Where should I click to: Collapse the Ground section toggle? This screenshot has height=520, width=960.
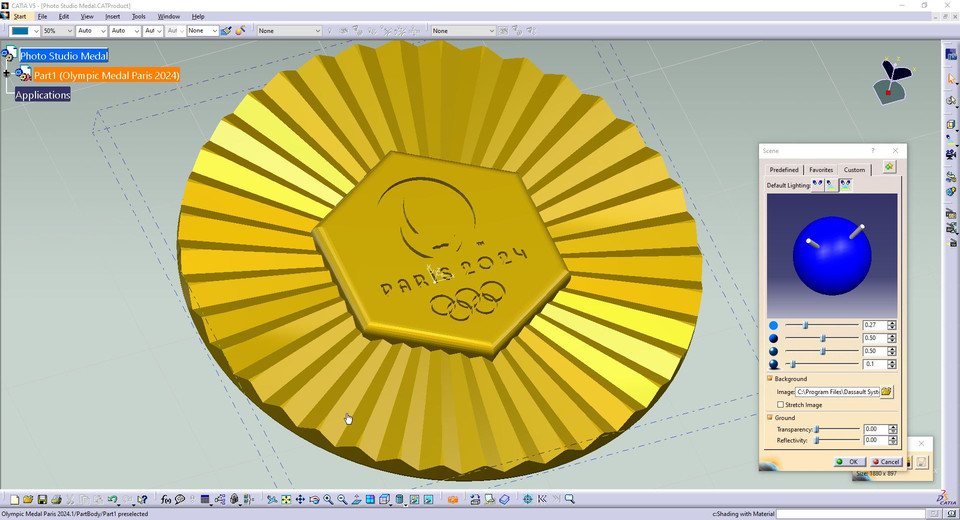770,417
